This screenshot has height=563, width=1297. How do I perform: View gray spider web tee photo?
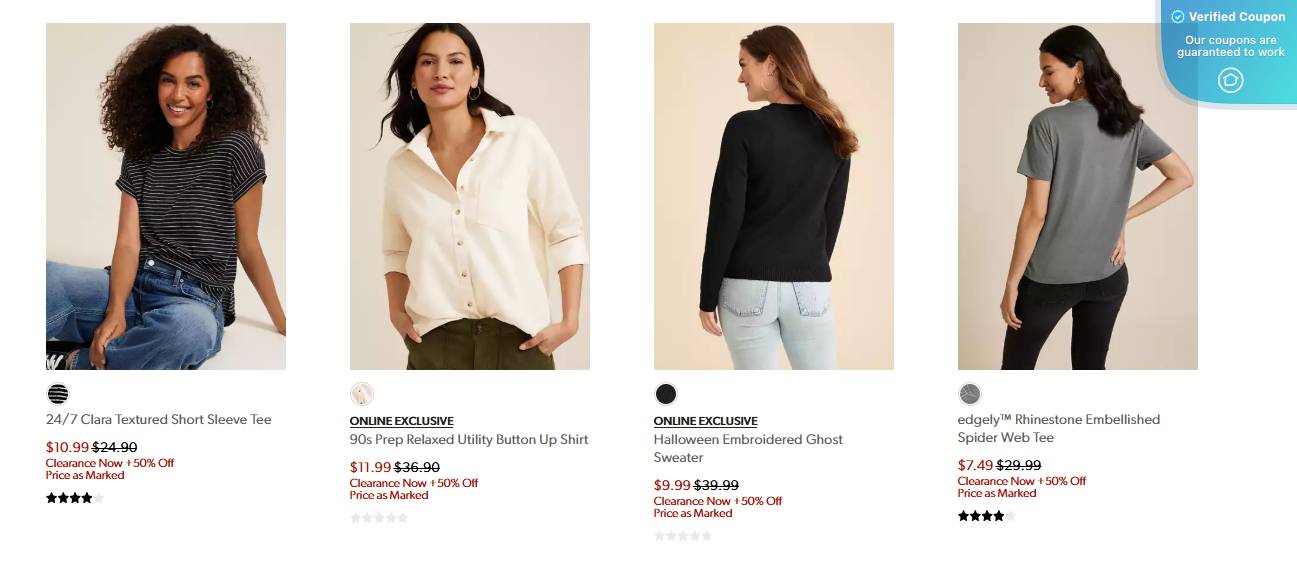[1078, 196]
